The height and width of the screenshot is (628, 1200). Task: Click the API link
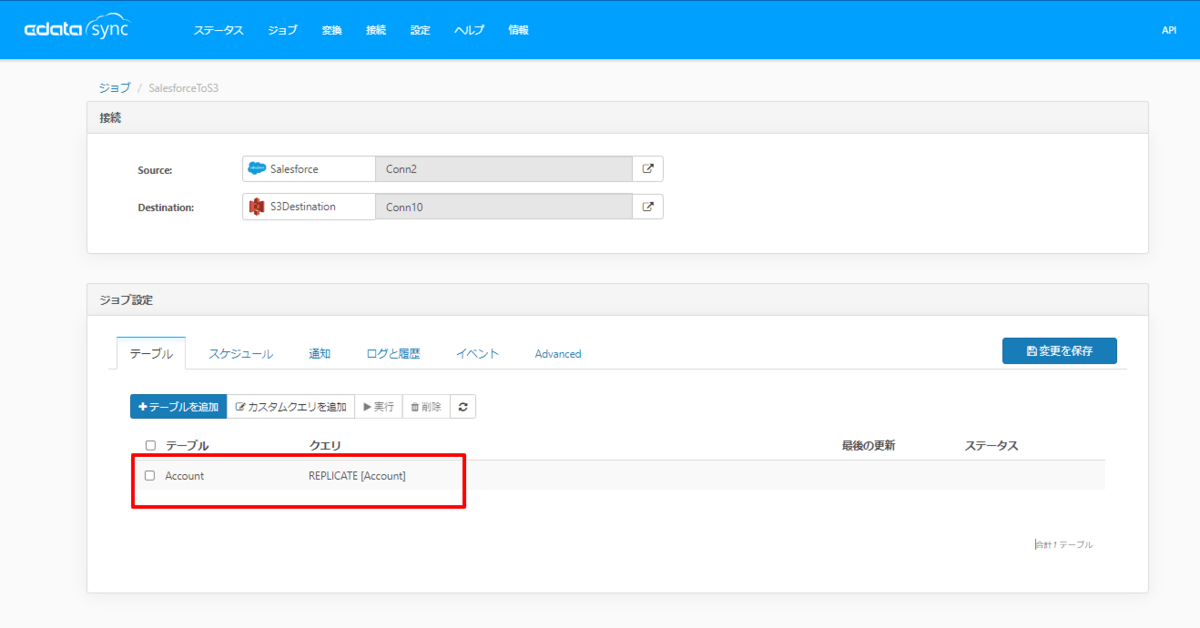pos(1169,30)
